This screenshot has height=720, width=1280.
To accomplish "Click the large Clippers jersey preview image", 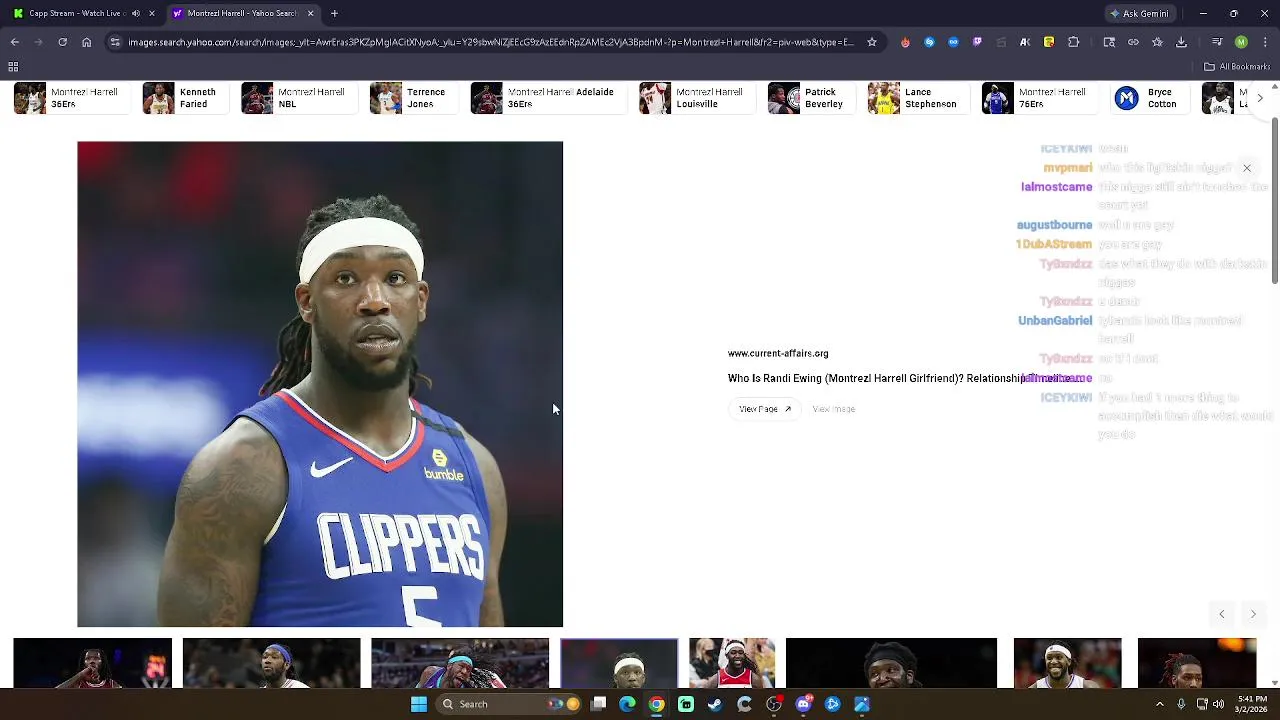I will 320,384.
